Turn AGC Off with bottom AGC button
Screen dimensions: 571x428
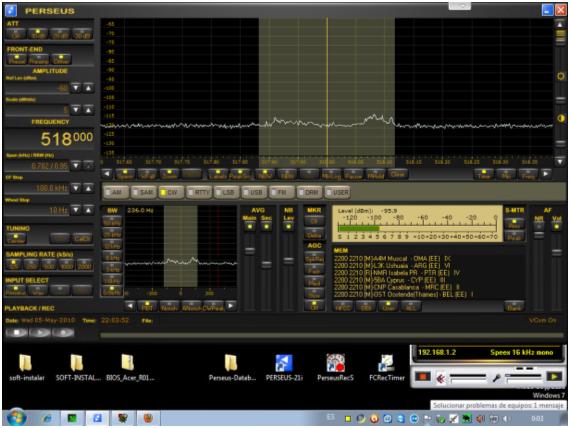314,305
